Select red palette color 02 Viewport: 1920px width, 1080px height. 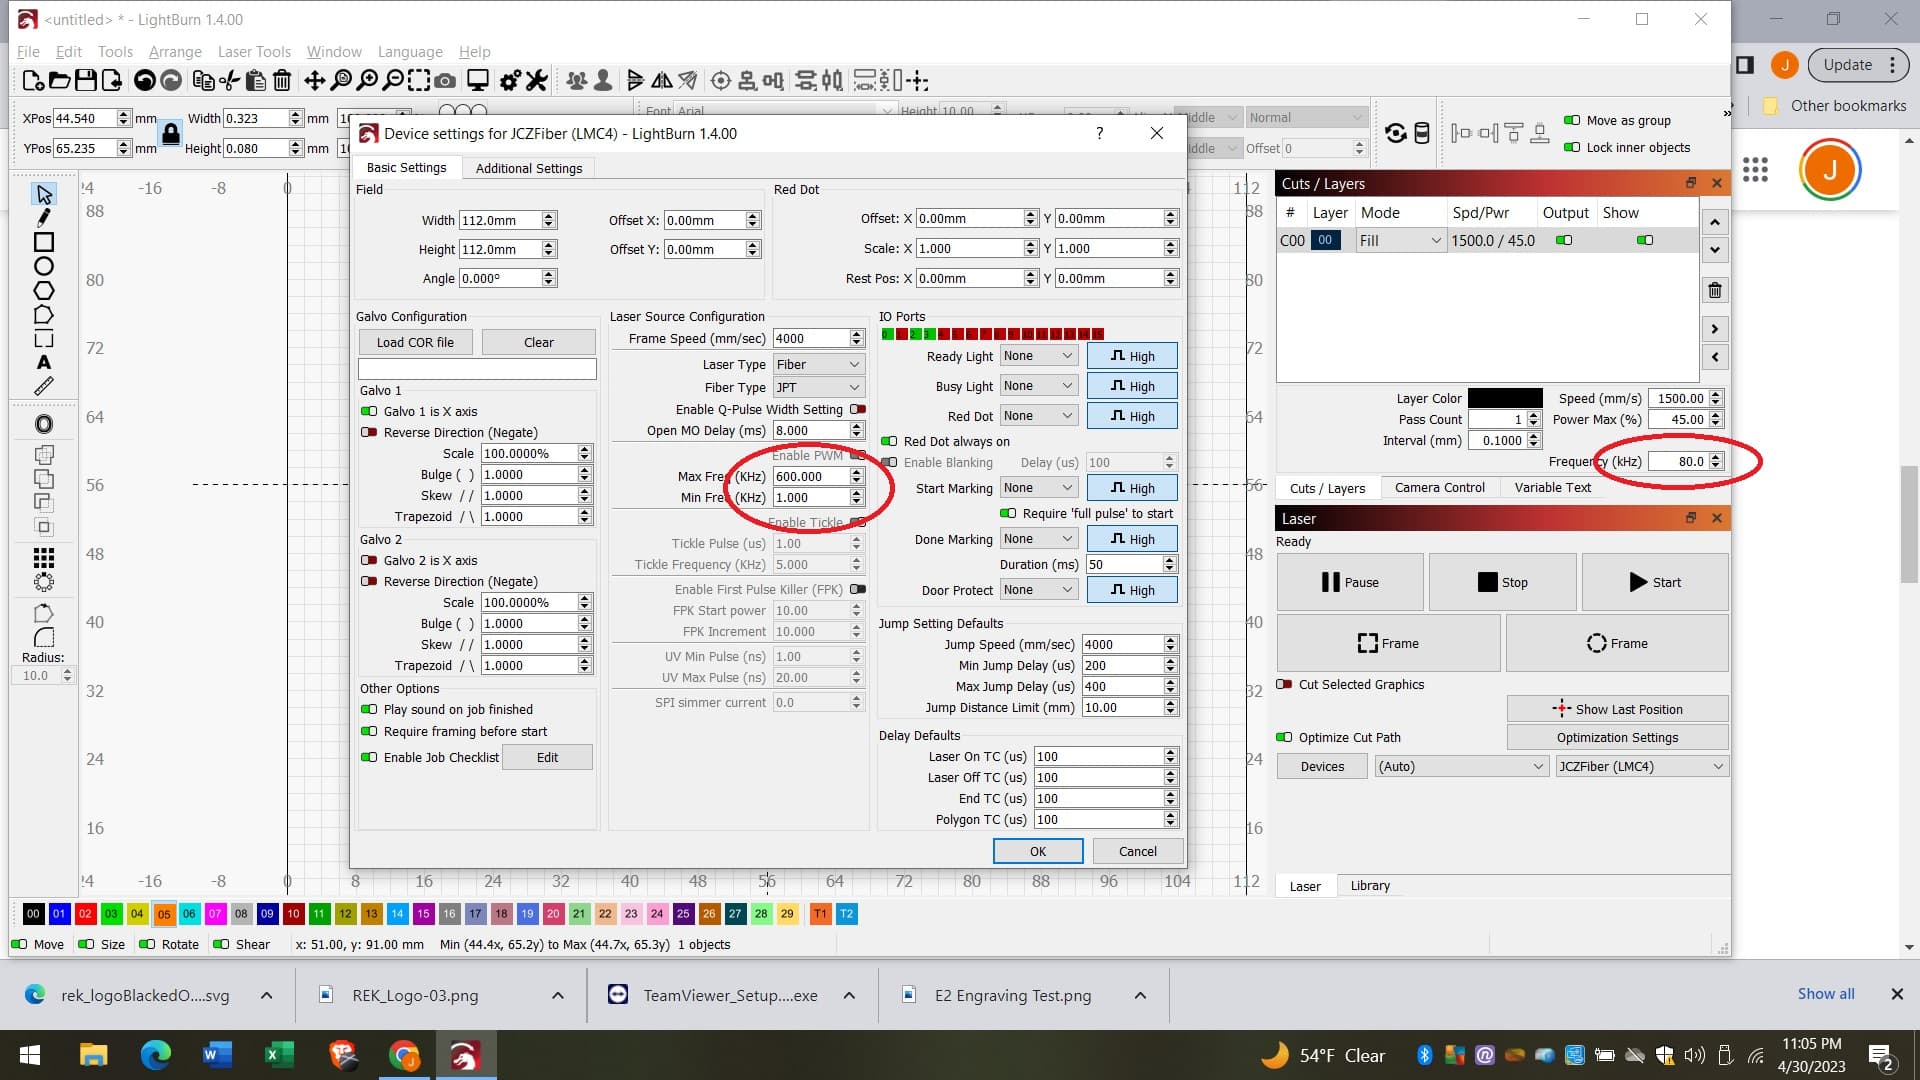pyautogui.click(x=85, y=913)
